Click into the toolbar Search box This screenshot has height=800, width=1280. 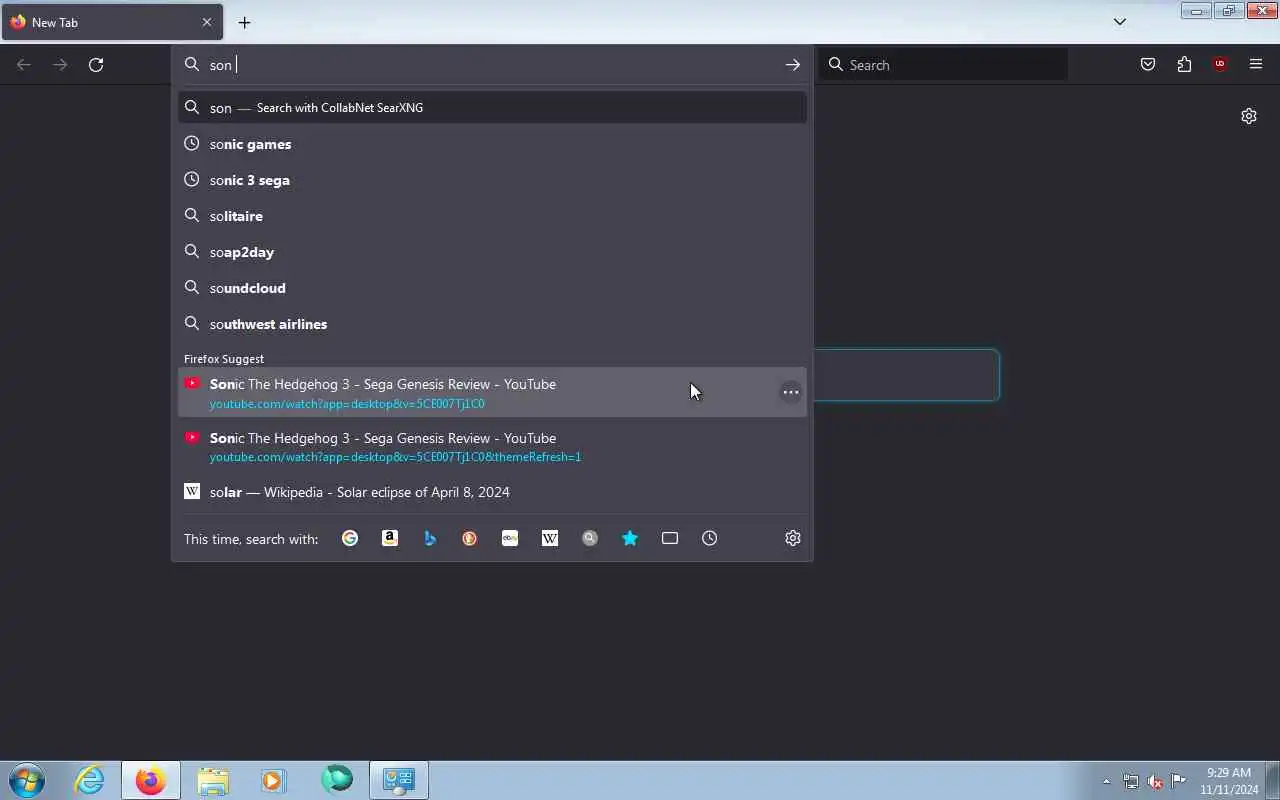coord(943,65)
